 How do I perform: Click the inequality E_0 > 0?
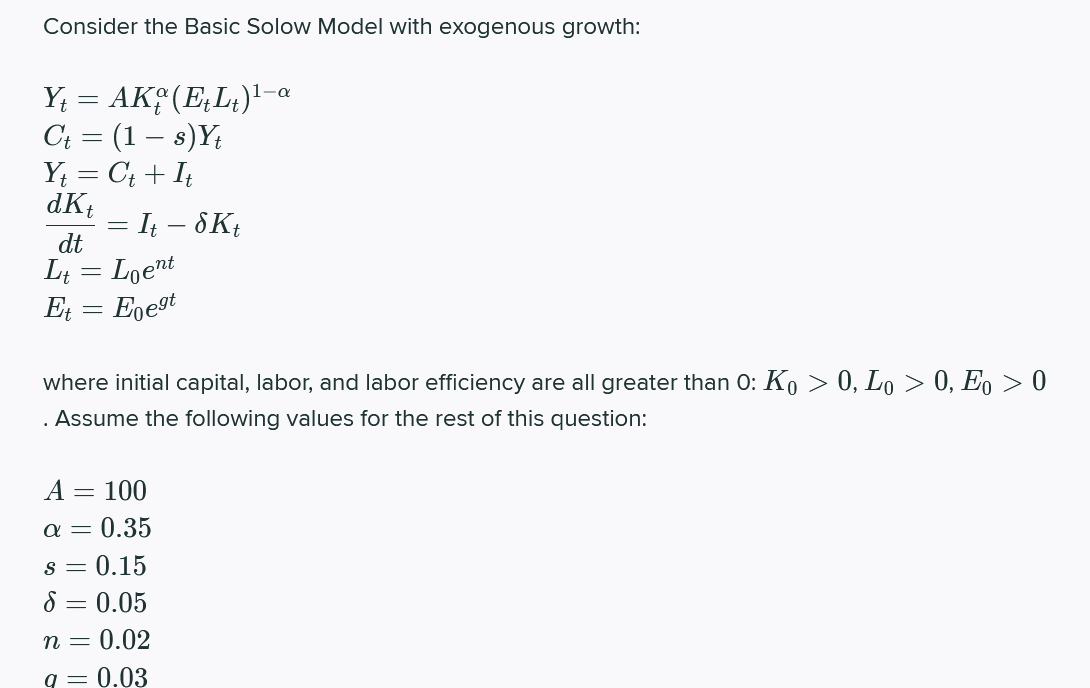click(1004, 382)
